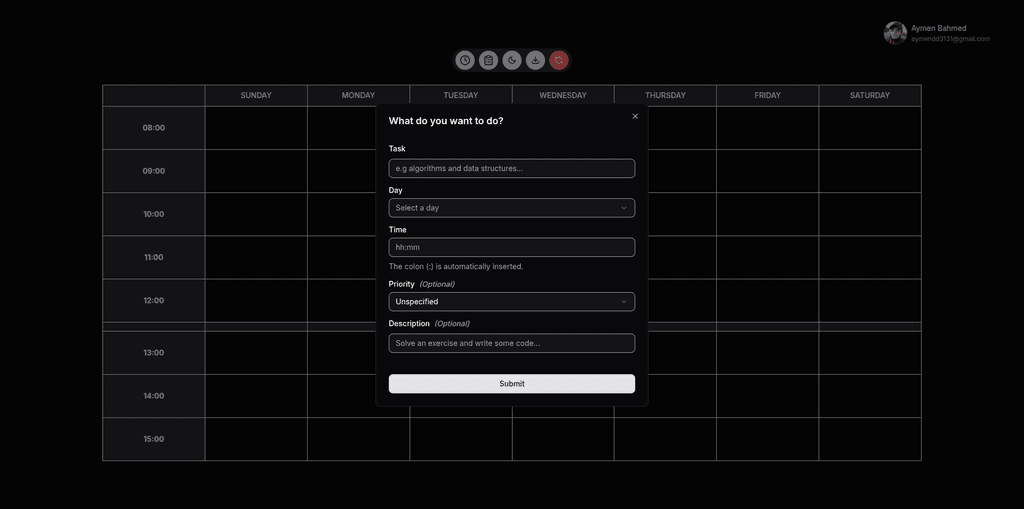Click the clipboard task icon
The height and width of the screenshot is (509, 1024).
tap(488, 61)
